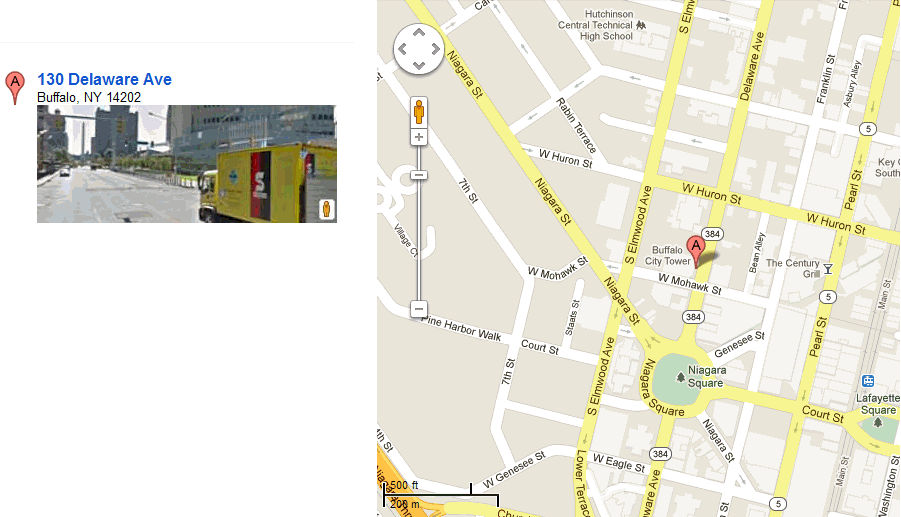Pan the map left with the arrow
901x517 pixels.
(403, 49)
